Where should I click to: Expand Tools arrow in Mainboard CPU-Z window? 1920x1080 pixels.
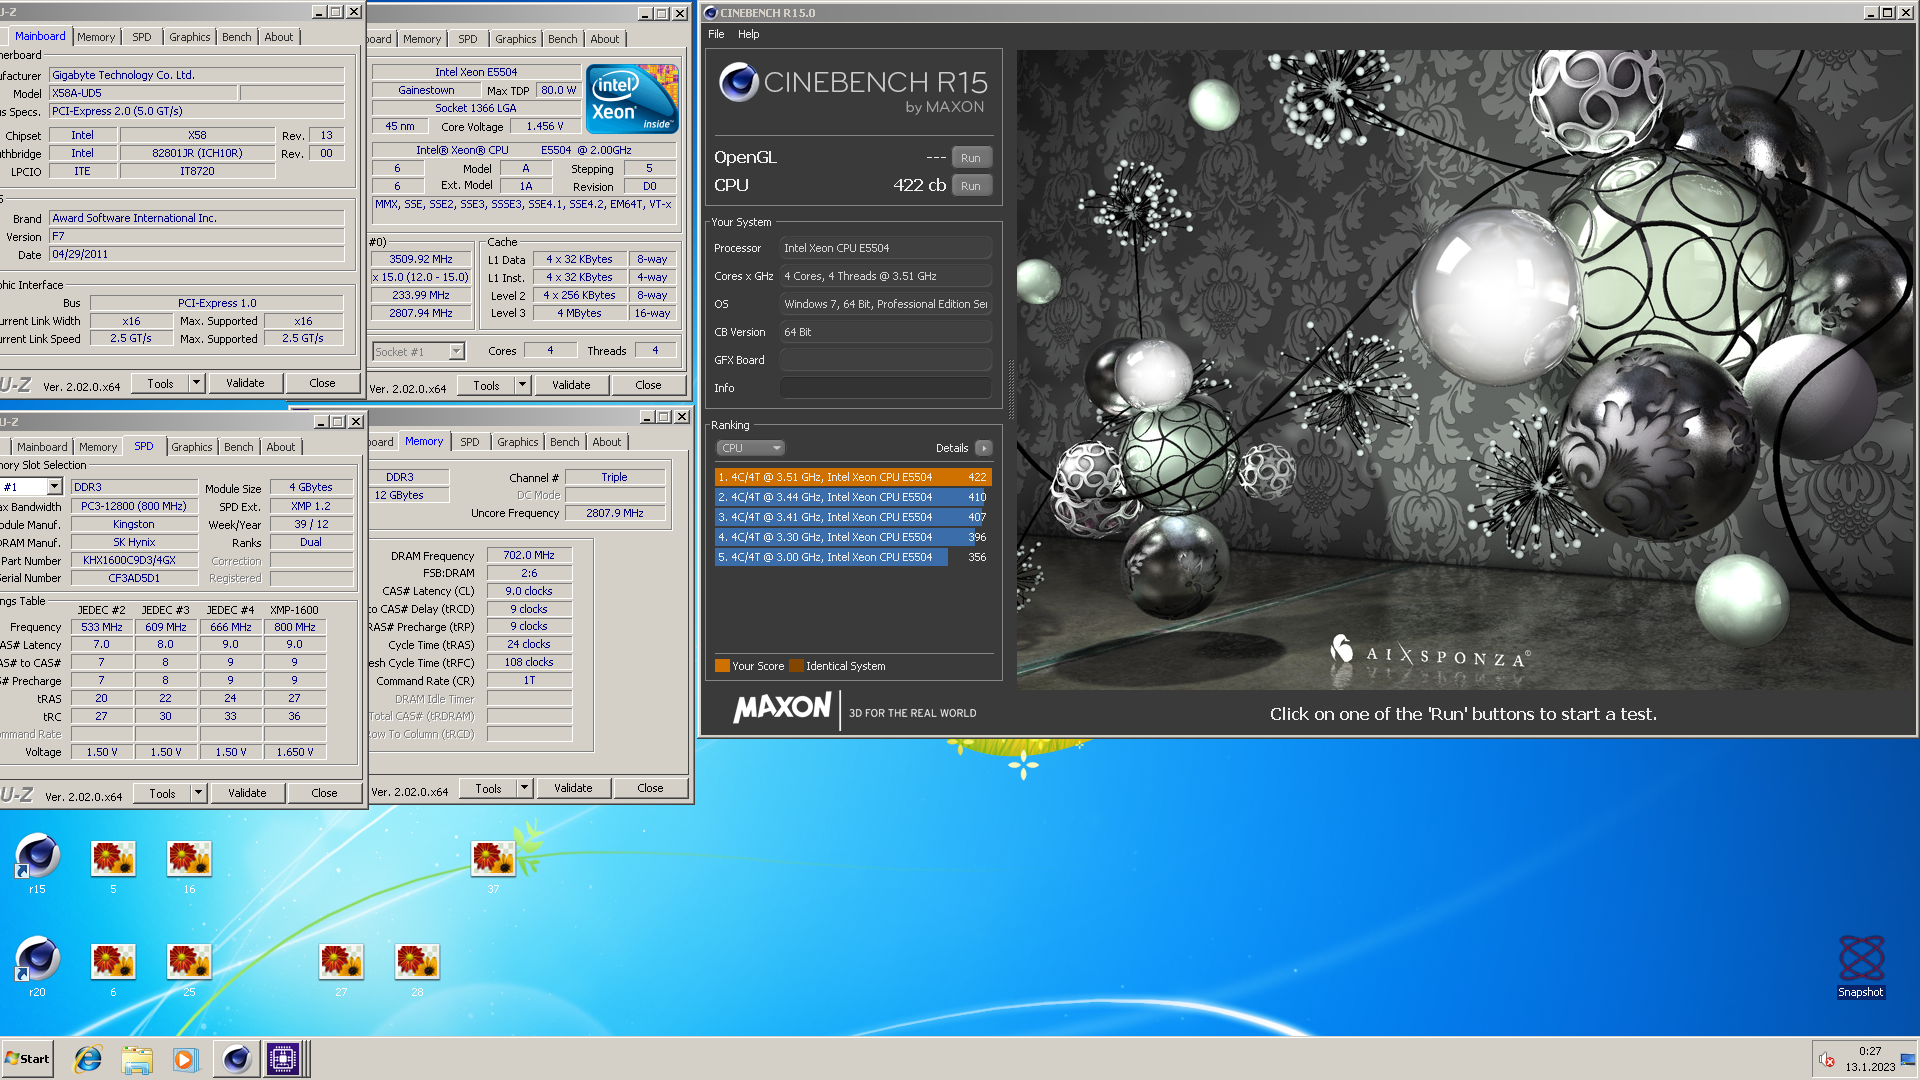197,383
